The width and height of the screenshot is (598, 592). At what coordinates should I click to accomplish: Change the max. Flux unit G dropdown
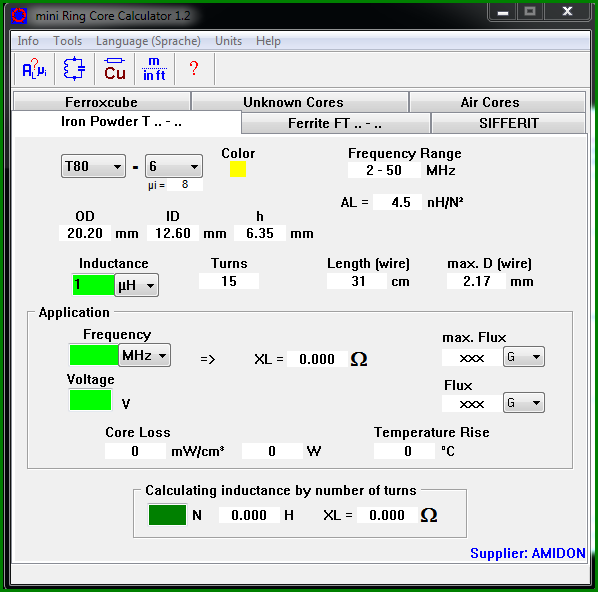pyautogui.click(x=524, y=357)
